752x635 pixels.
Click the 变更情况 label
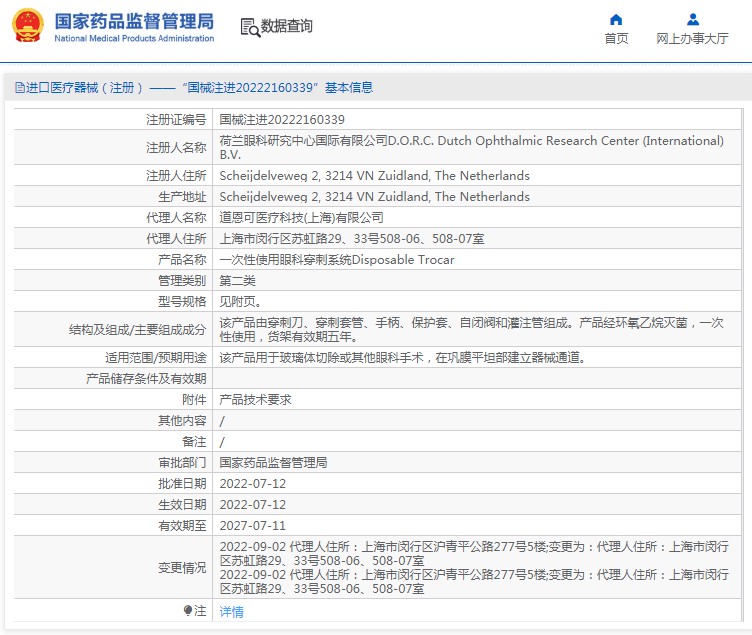182,568
